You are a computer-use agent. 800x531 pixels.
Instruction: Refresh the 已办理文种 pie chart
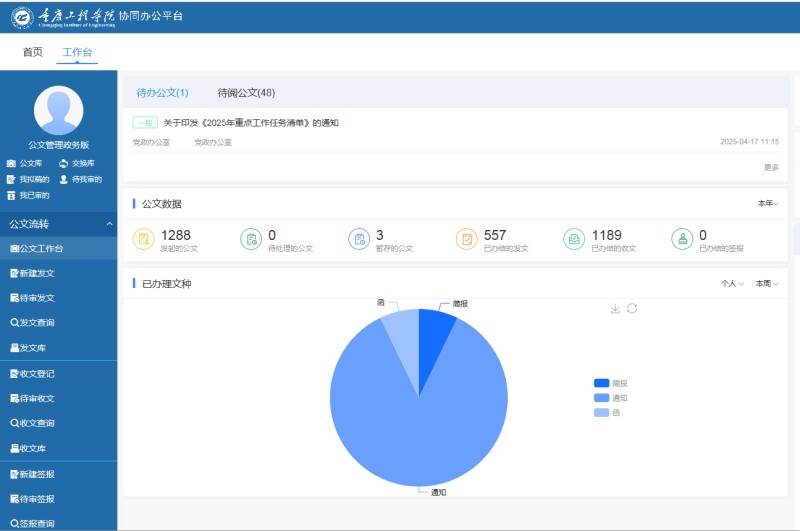tap(632, 309)
